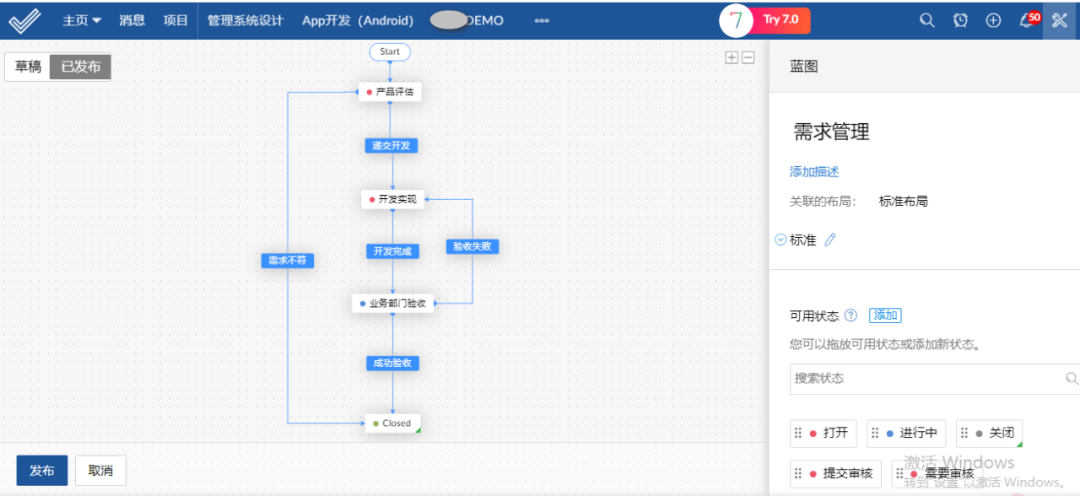Select the 需要审核 available status chip
The height and width of the screenshot is (496, 1080).
937,473
